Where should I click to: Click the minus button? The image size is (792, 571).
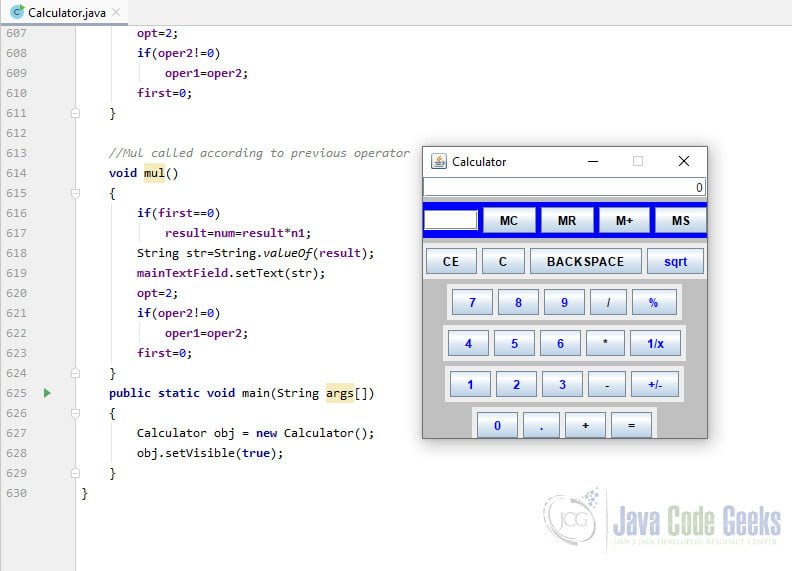point(607,384)
